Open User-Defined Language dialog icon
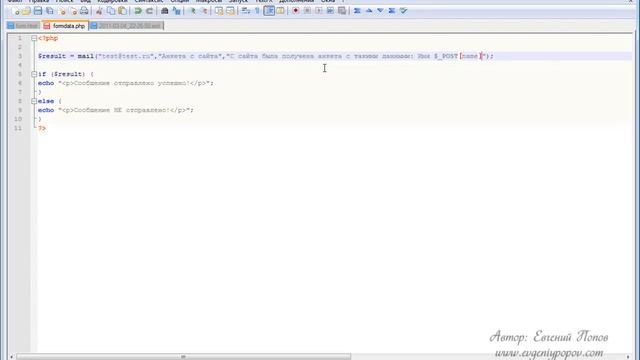 click(x=280, y=11)
